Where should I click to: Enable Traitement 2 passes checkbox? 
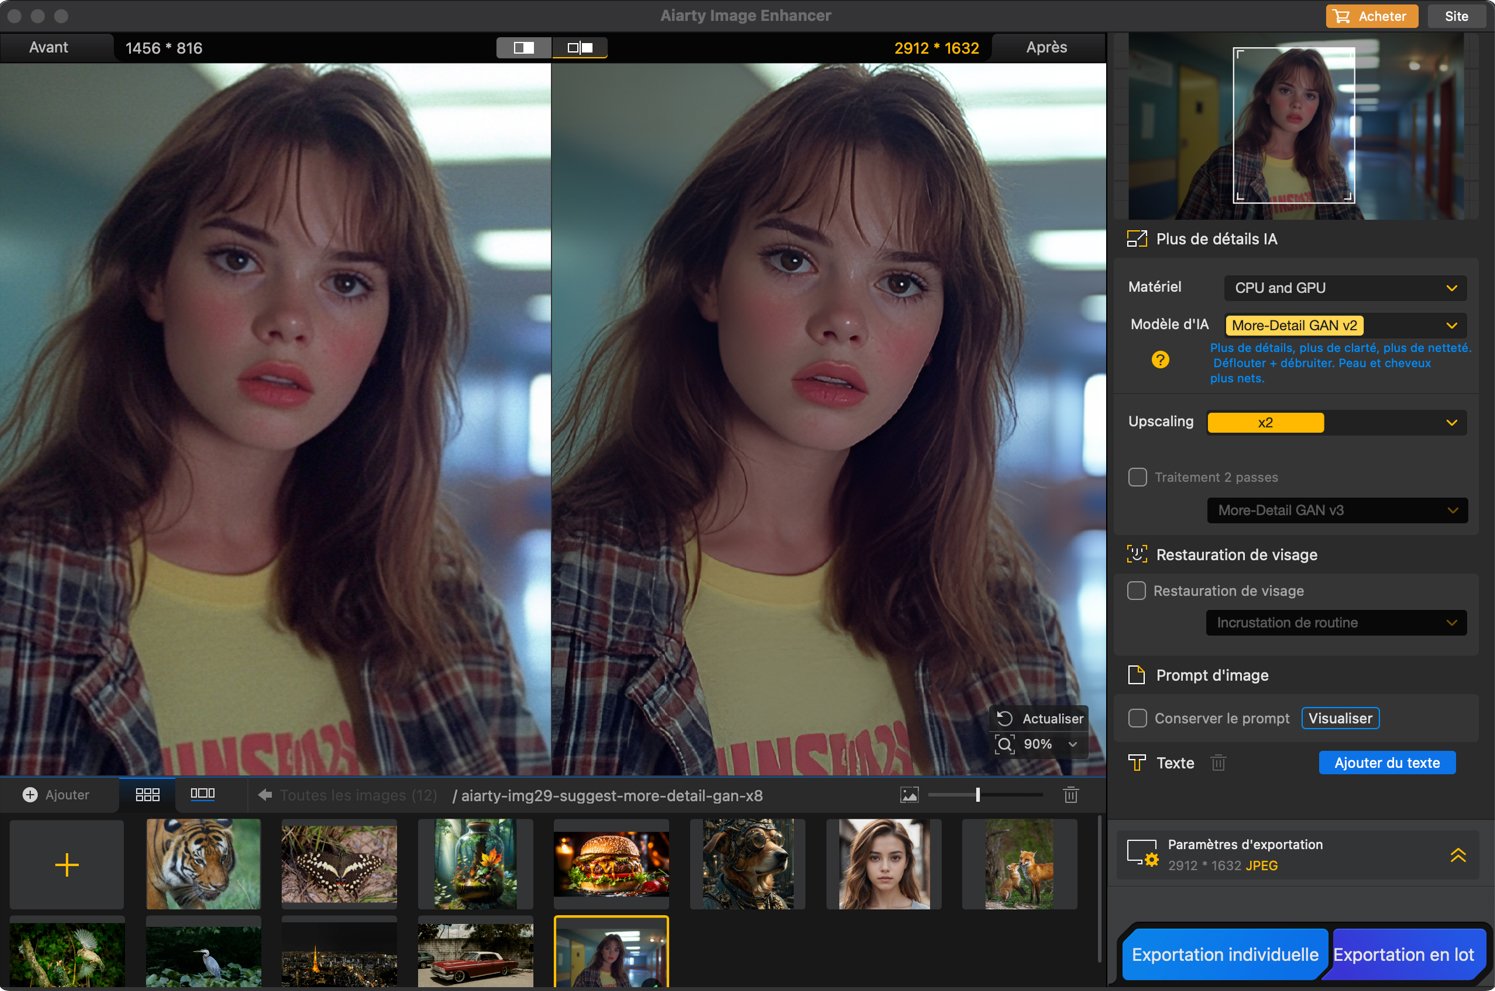click(x=1138, y=477)
